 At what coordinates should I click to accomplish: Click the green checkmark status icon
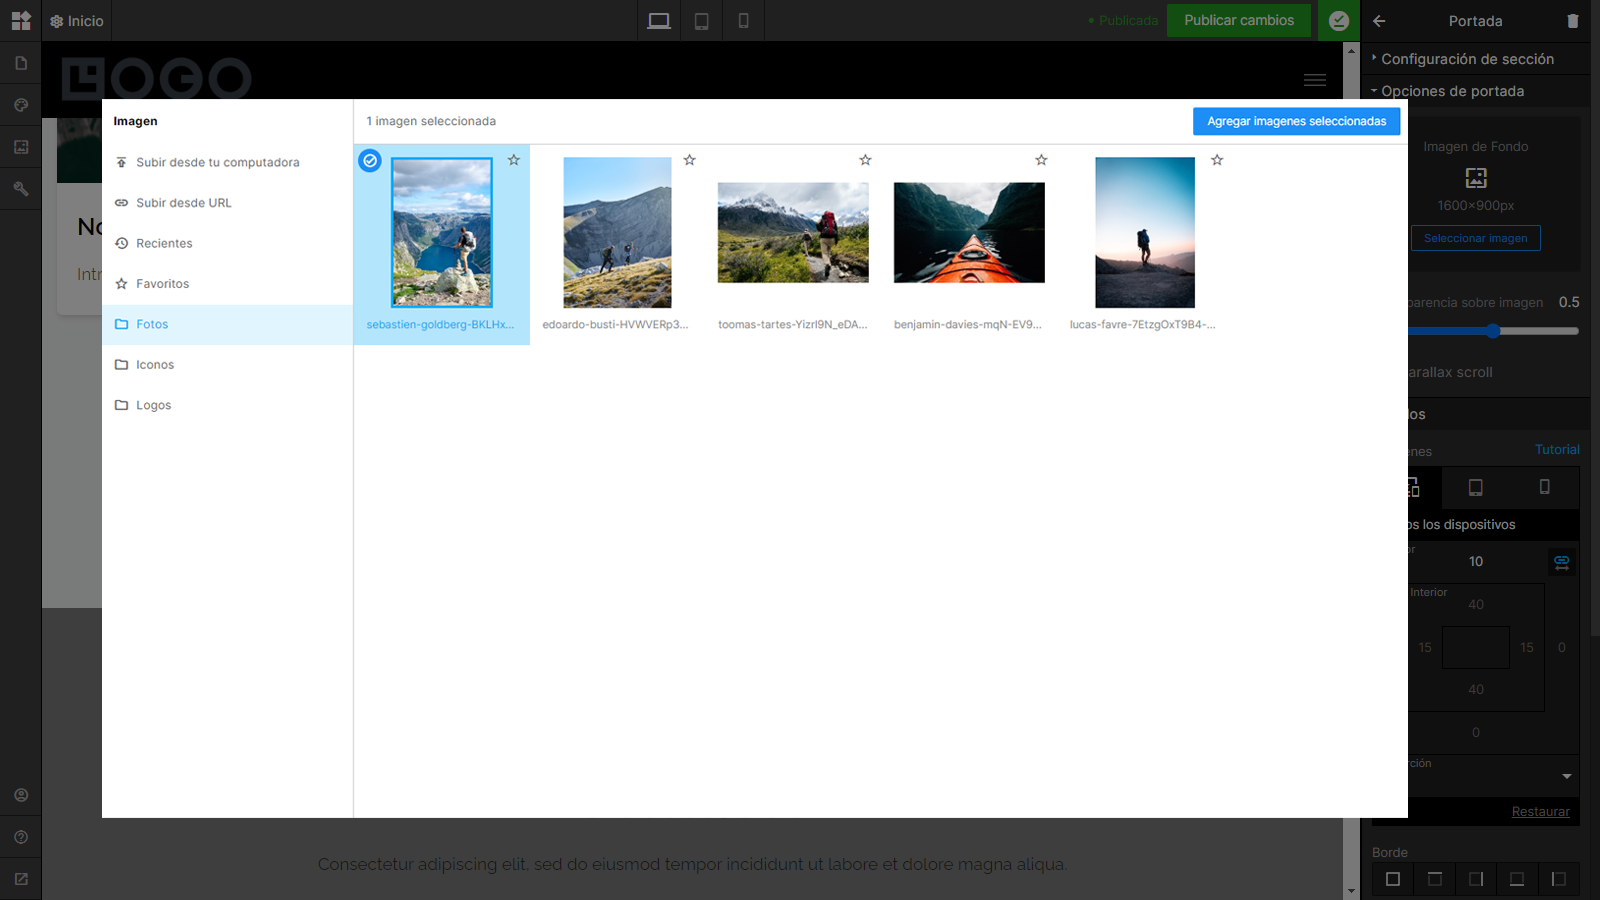coord(1339,20)
